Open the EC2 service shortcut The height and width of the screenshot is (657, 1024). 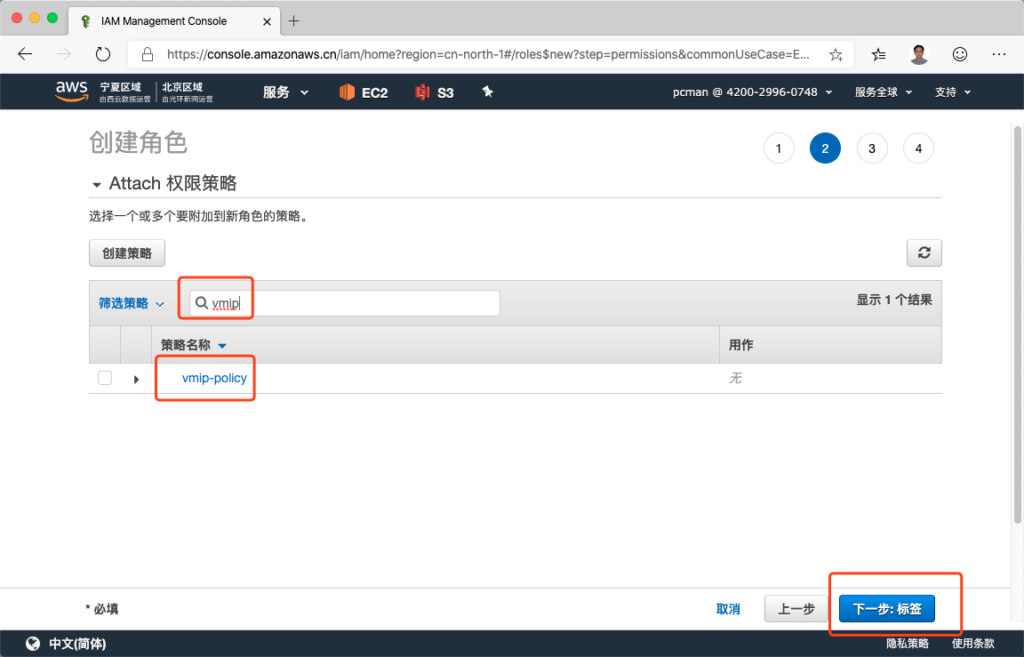click(363, 92)
